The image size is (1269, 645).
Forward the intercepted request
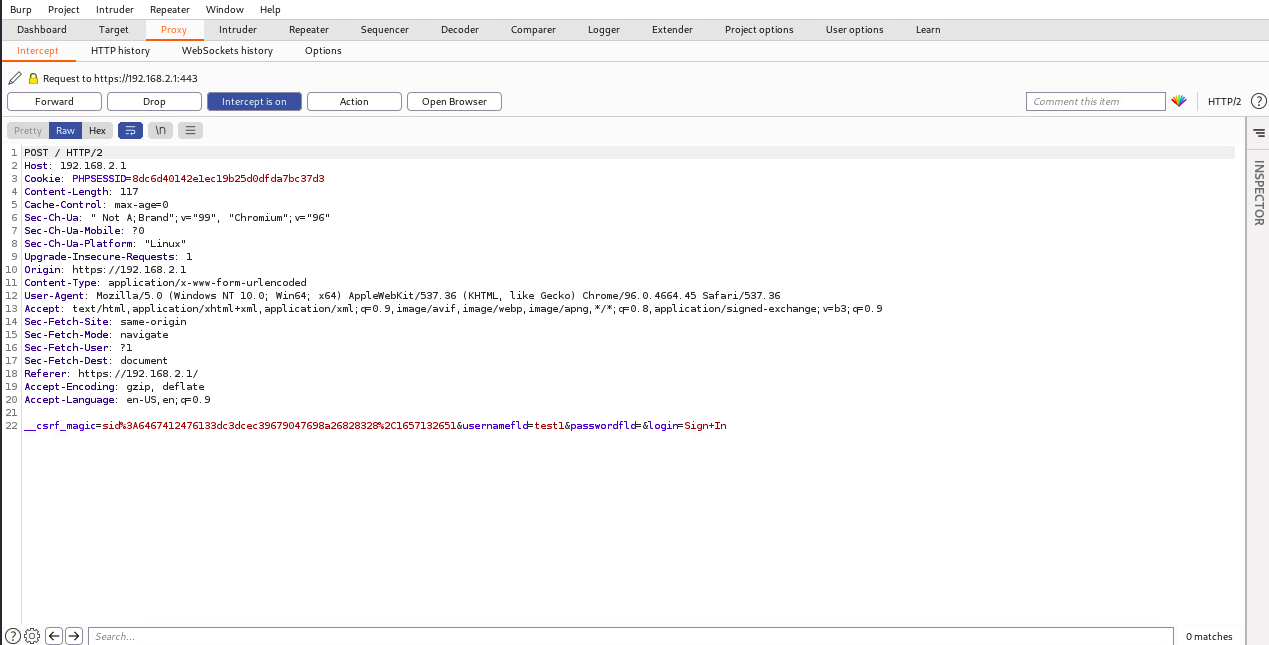pos(54,101)
